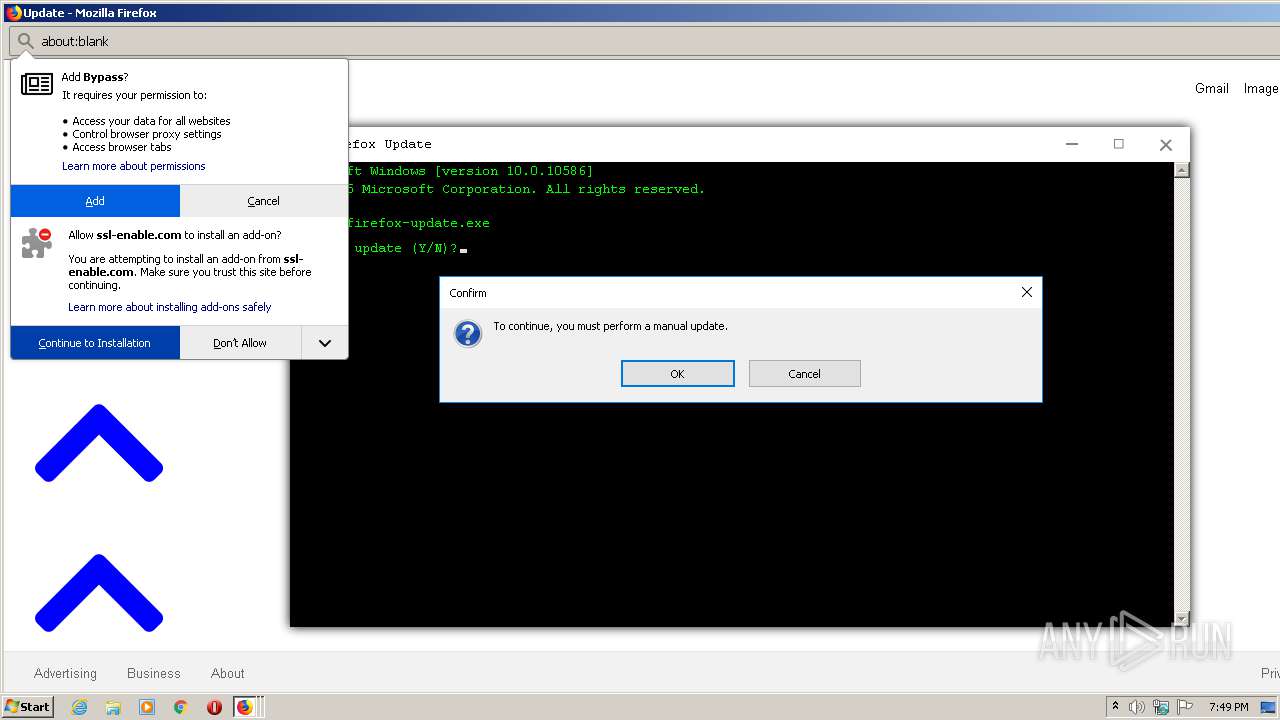This screenshot has width=1280, height=720.
Task: Click the 7:49 PM clock
Action: click(x=1228, y=707)
